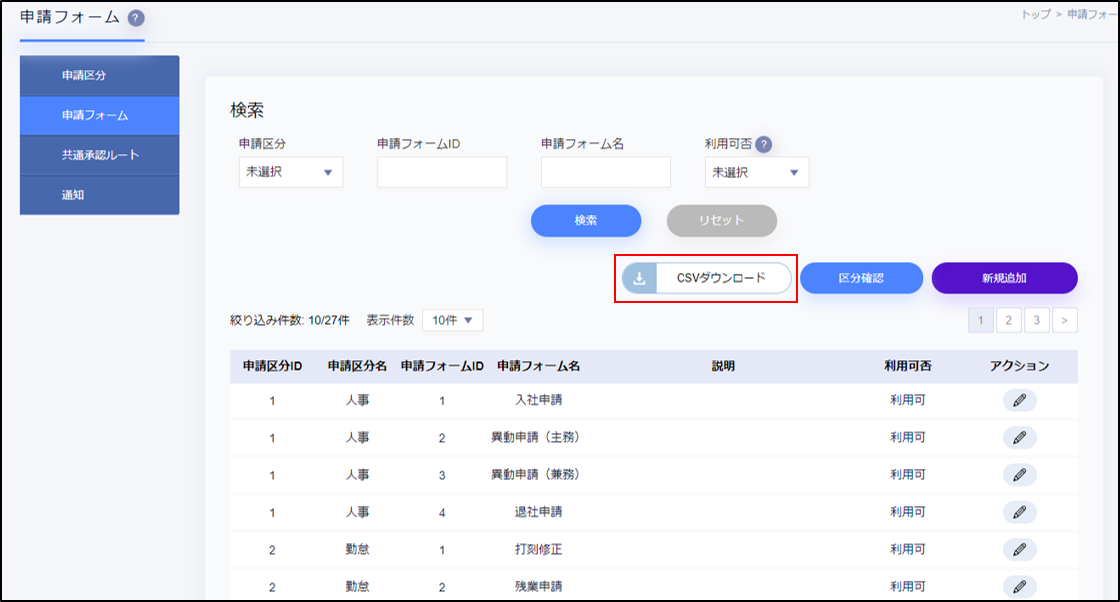Click the purple 新規追加 button

[x=1004, y=278]
